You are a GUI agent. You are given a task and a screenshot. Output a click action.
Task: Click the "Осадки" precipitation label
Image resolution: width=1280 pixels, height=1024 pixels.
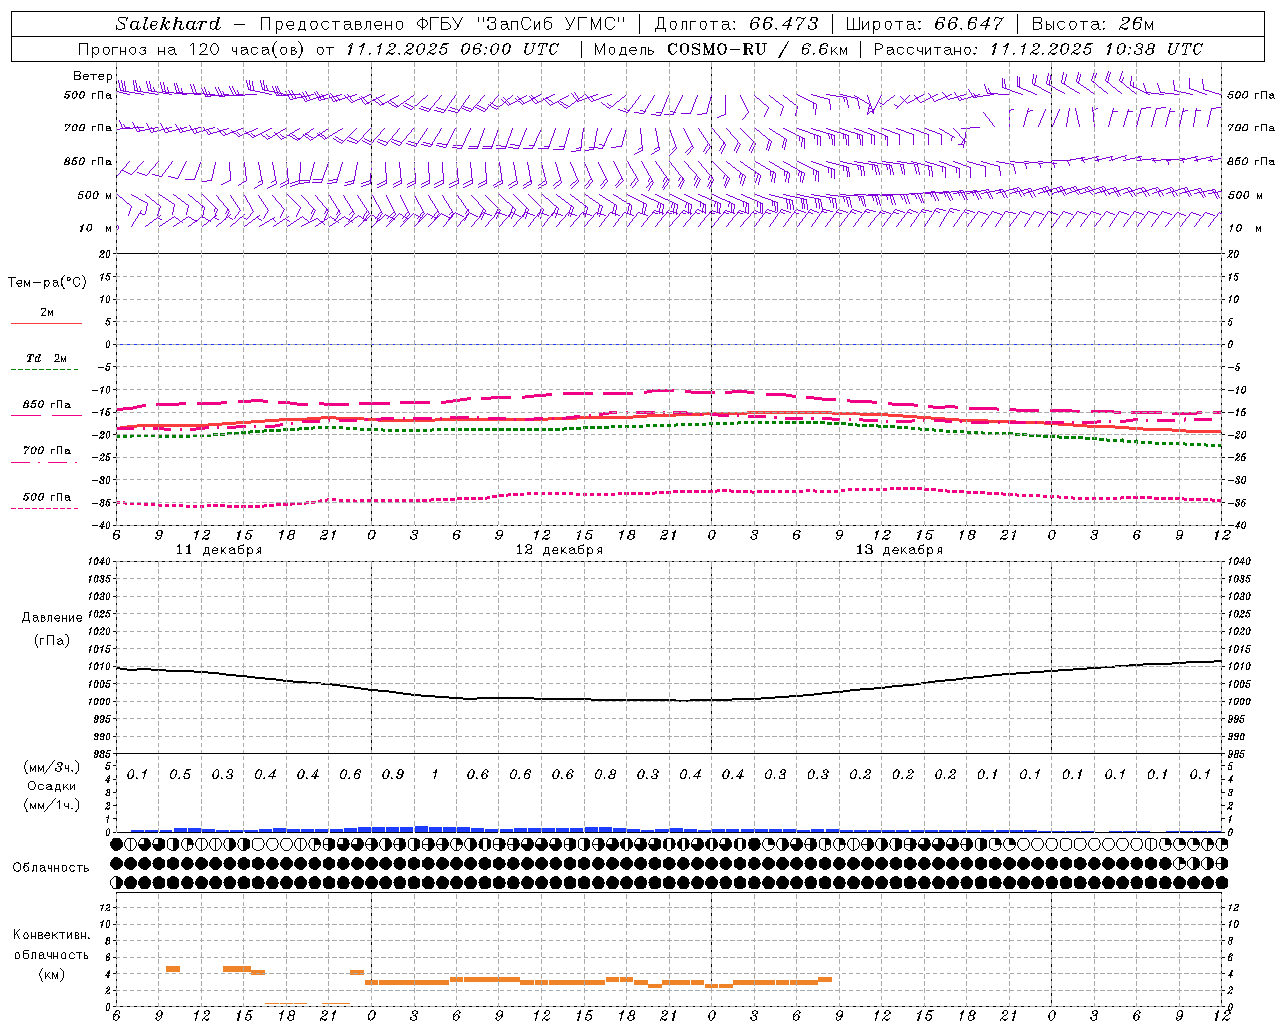pos(52,786)
